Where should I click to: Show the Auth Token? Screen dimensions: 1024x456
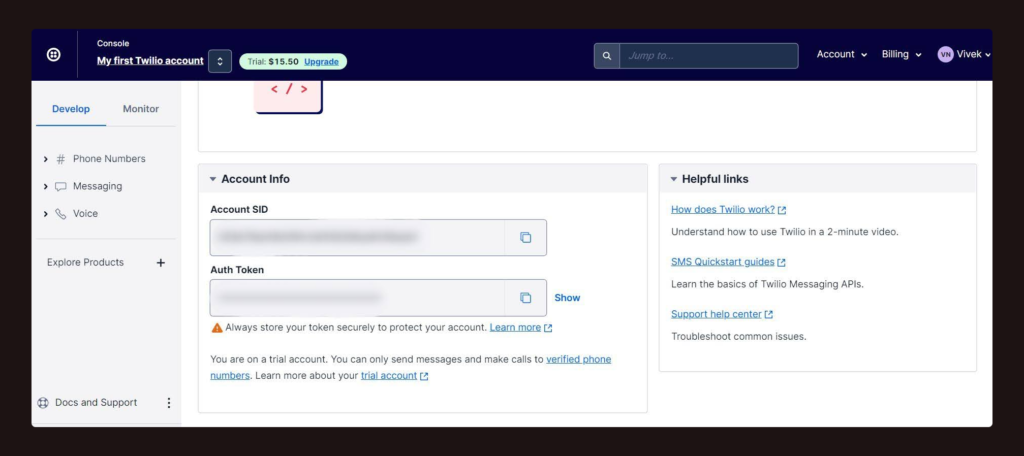567,298
